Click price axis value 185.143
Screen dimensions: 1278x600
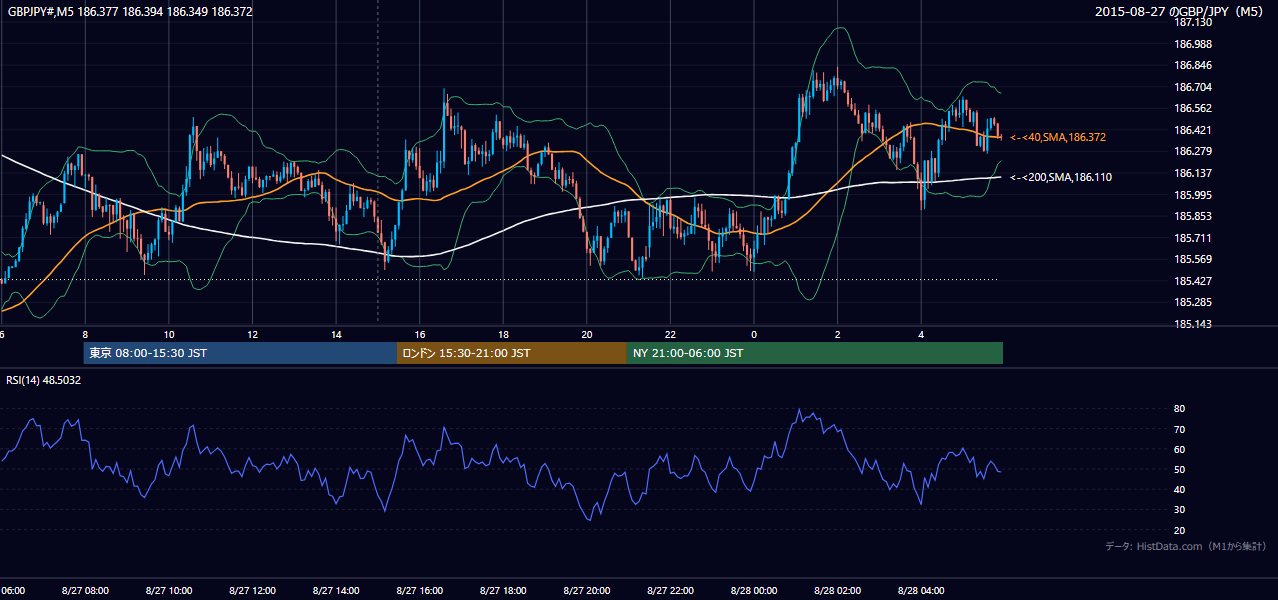coord(1194,324)
